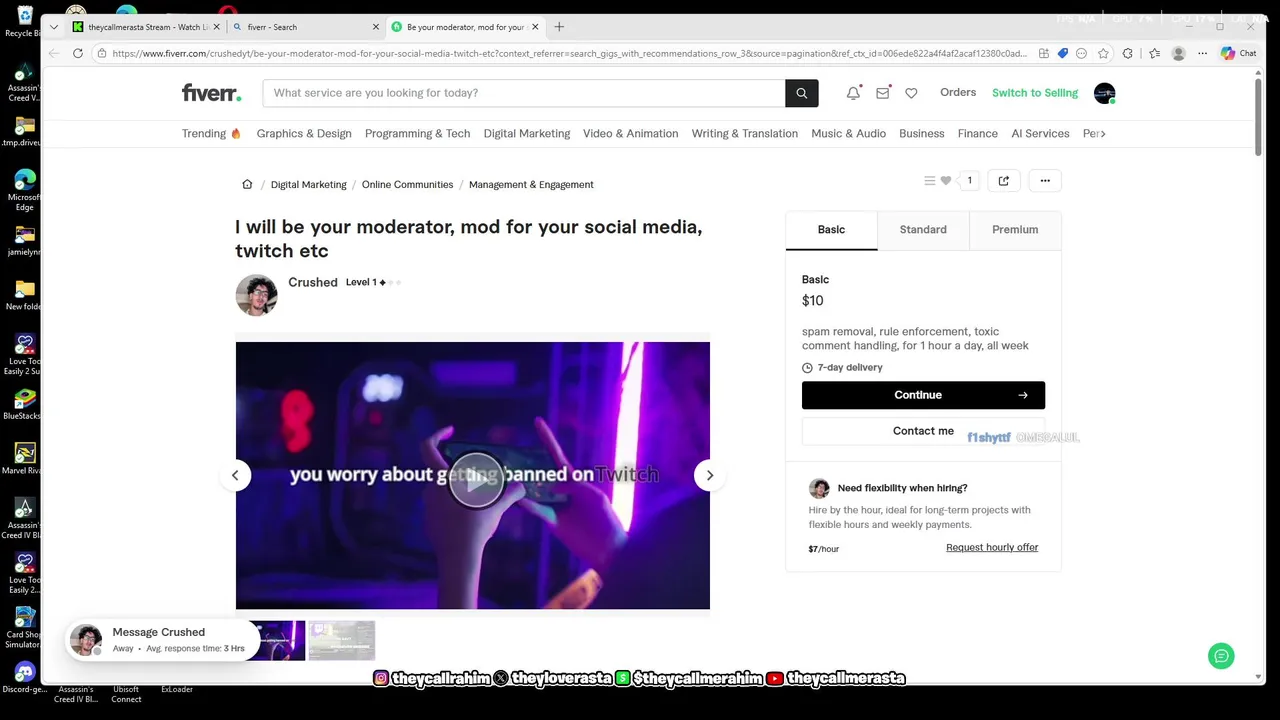Open Edge browser profile icon
The width and height of the screenshot is (1280, 720).
pos(1179,53)
